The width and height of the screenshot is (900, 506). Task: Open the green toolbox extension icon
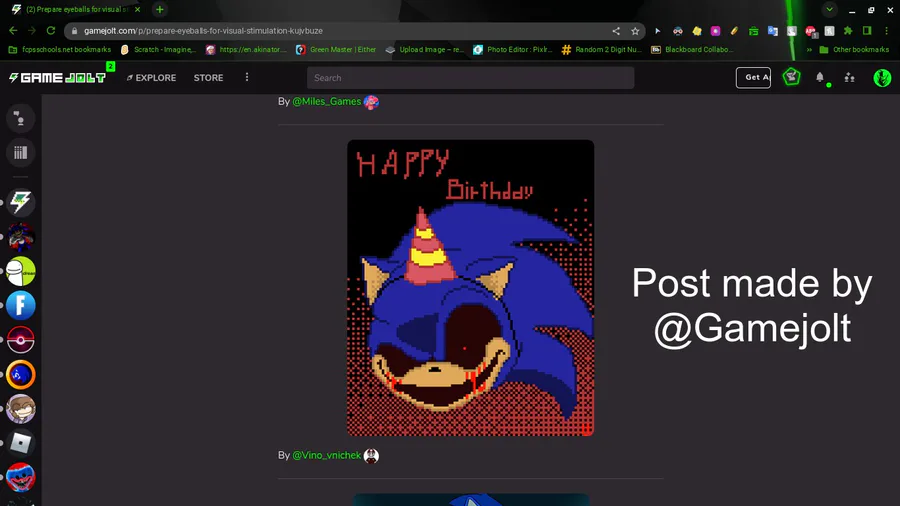tap(753, 31)
